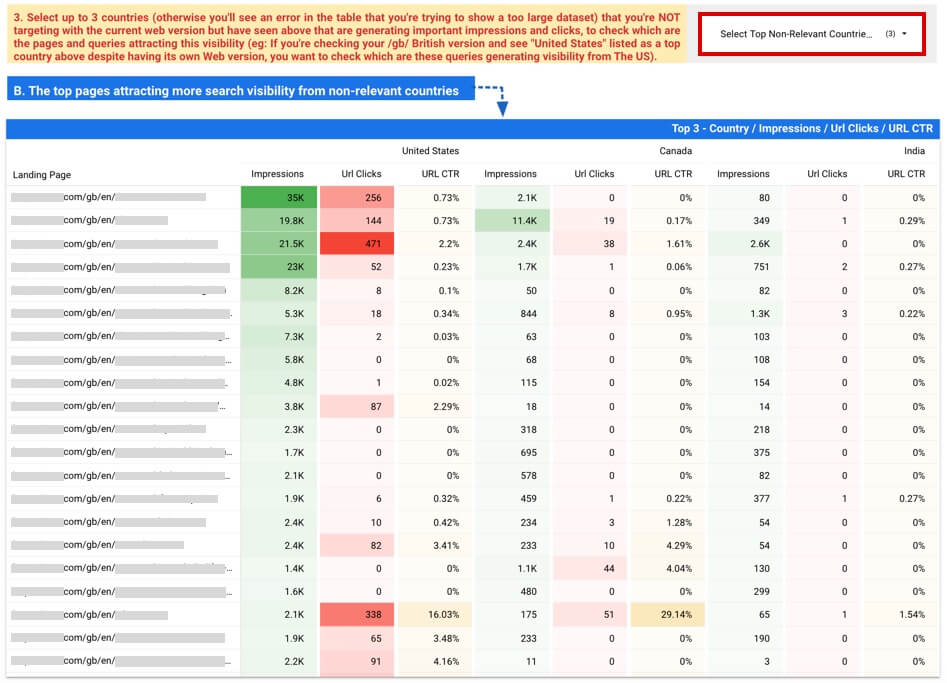
Task: Select the 338 Url Clicks cell
Action: 357,614
